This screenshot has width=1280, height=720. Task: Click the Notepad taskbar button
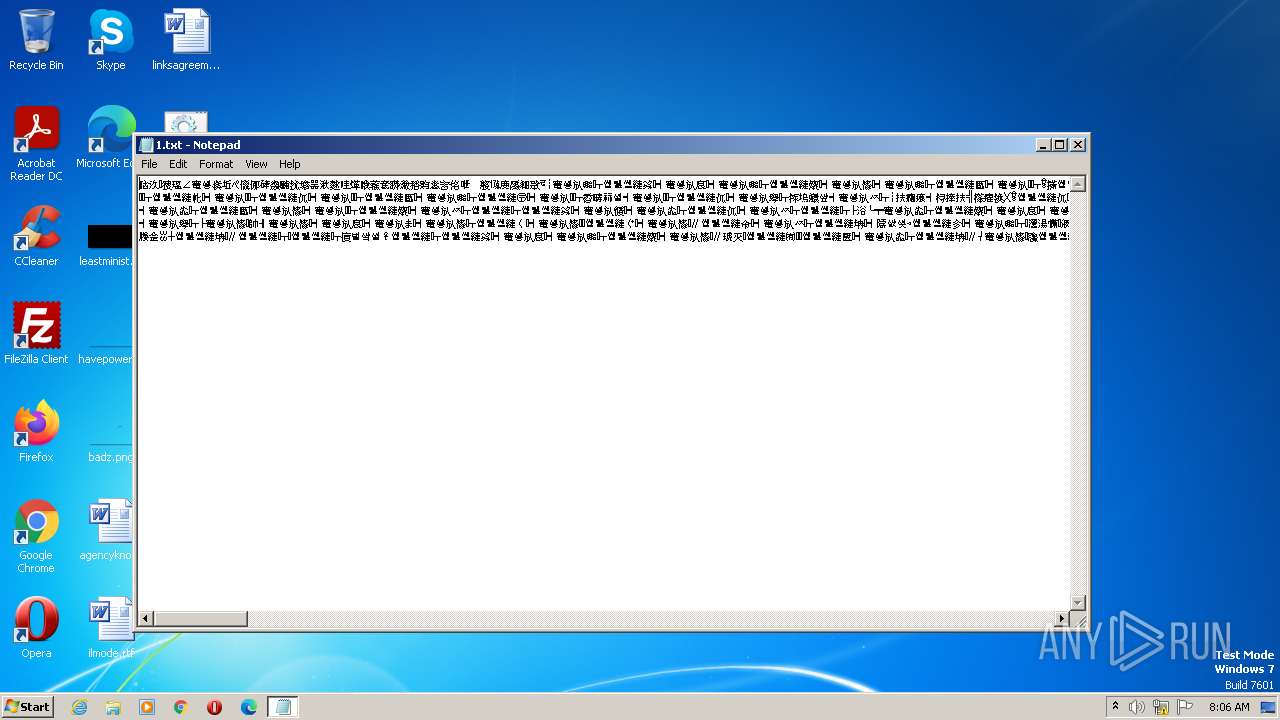(284, 707)
